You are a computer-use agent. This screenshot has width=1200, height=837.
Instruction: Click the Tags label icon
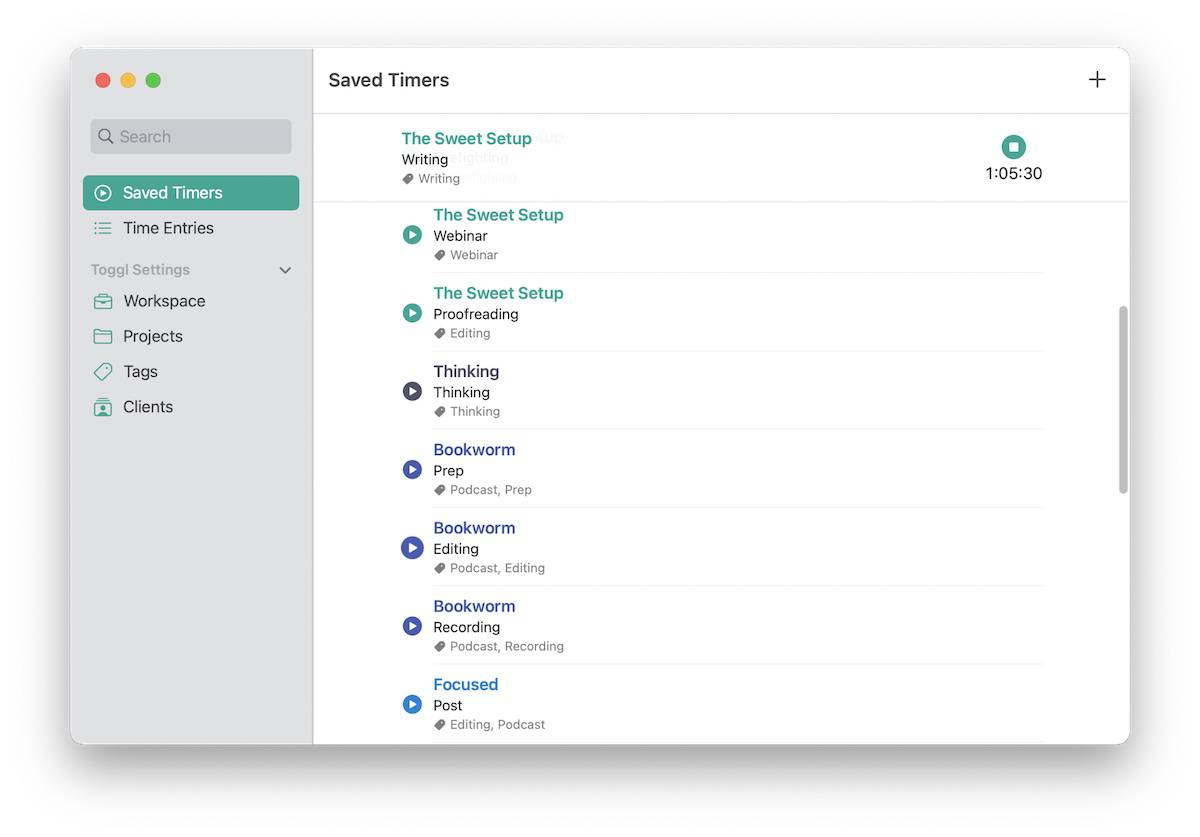[102, 372]
